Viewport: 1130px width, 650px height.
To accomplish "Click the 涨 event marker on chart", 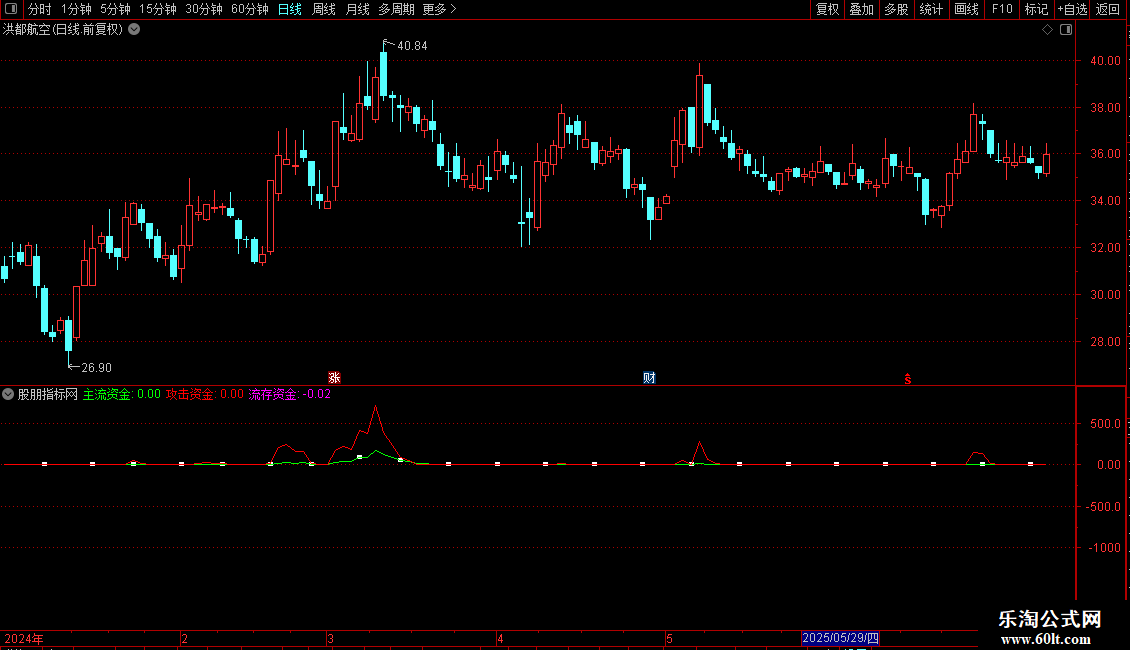I will [x=334, y=378].
